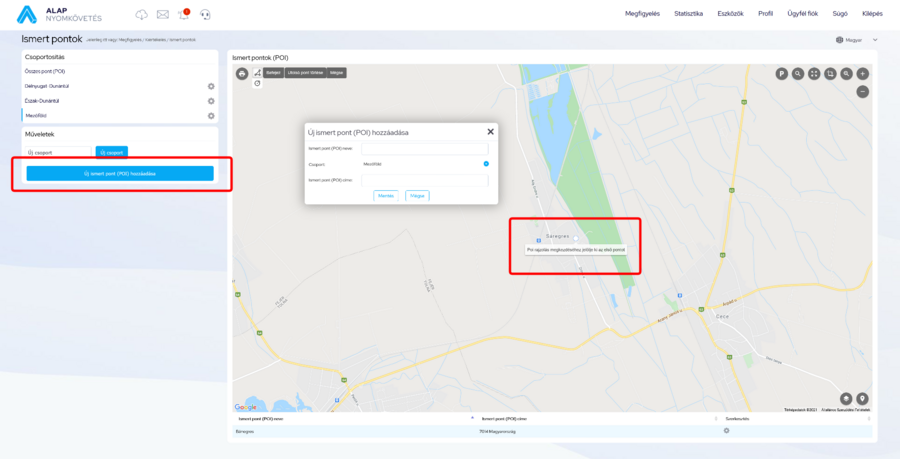The width and height of the screenshot is (900, 459).
Task: Open the Csoport selector in the dialog
Action: 486,163
